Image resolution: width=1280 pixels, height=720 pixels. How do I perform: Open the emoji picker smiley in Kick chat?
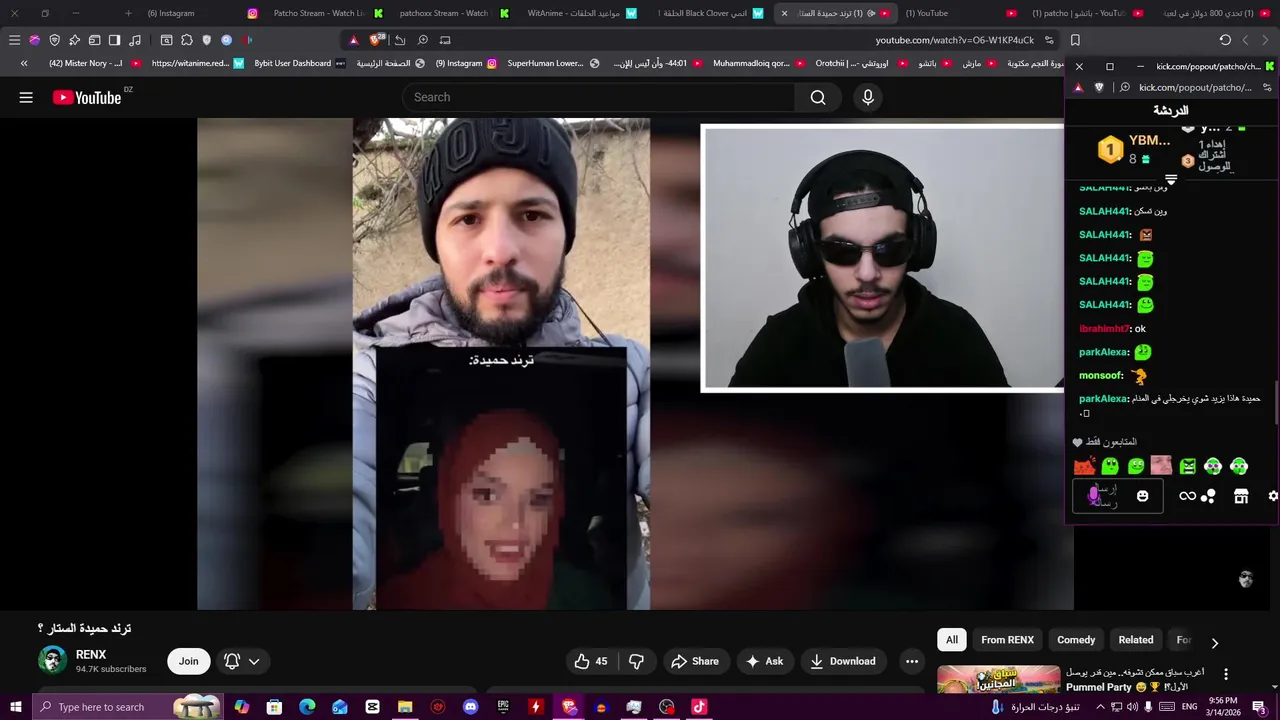tap(1142, 496)
